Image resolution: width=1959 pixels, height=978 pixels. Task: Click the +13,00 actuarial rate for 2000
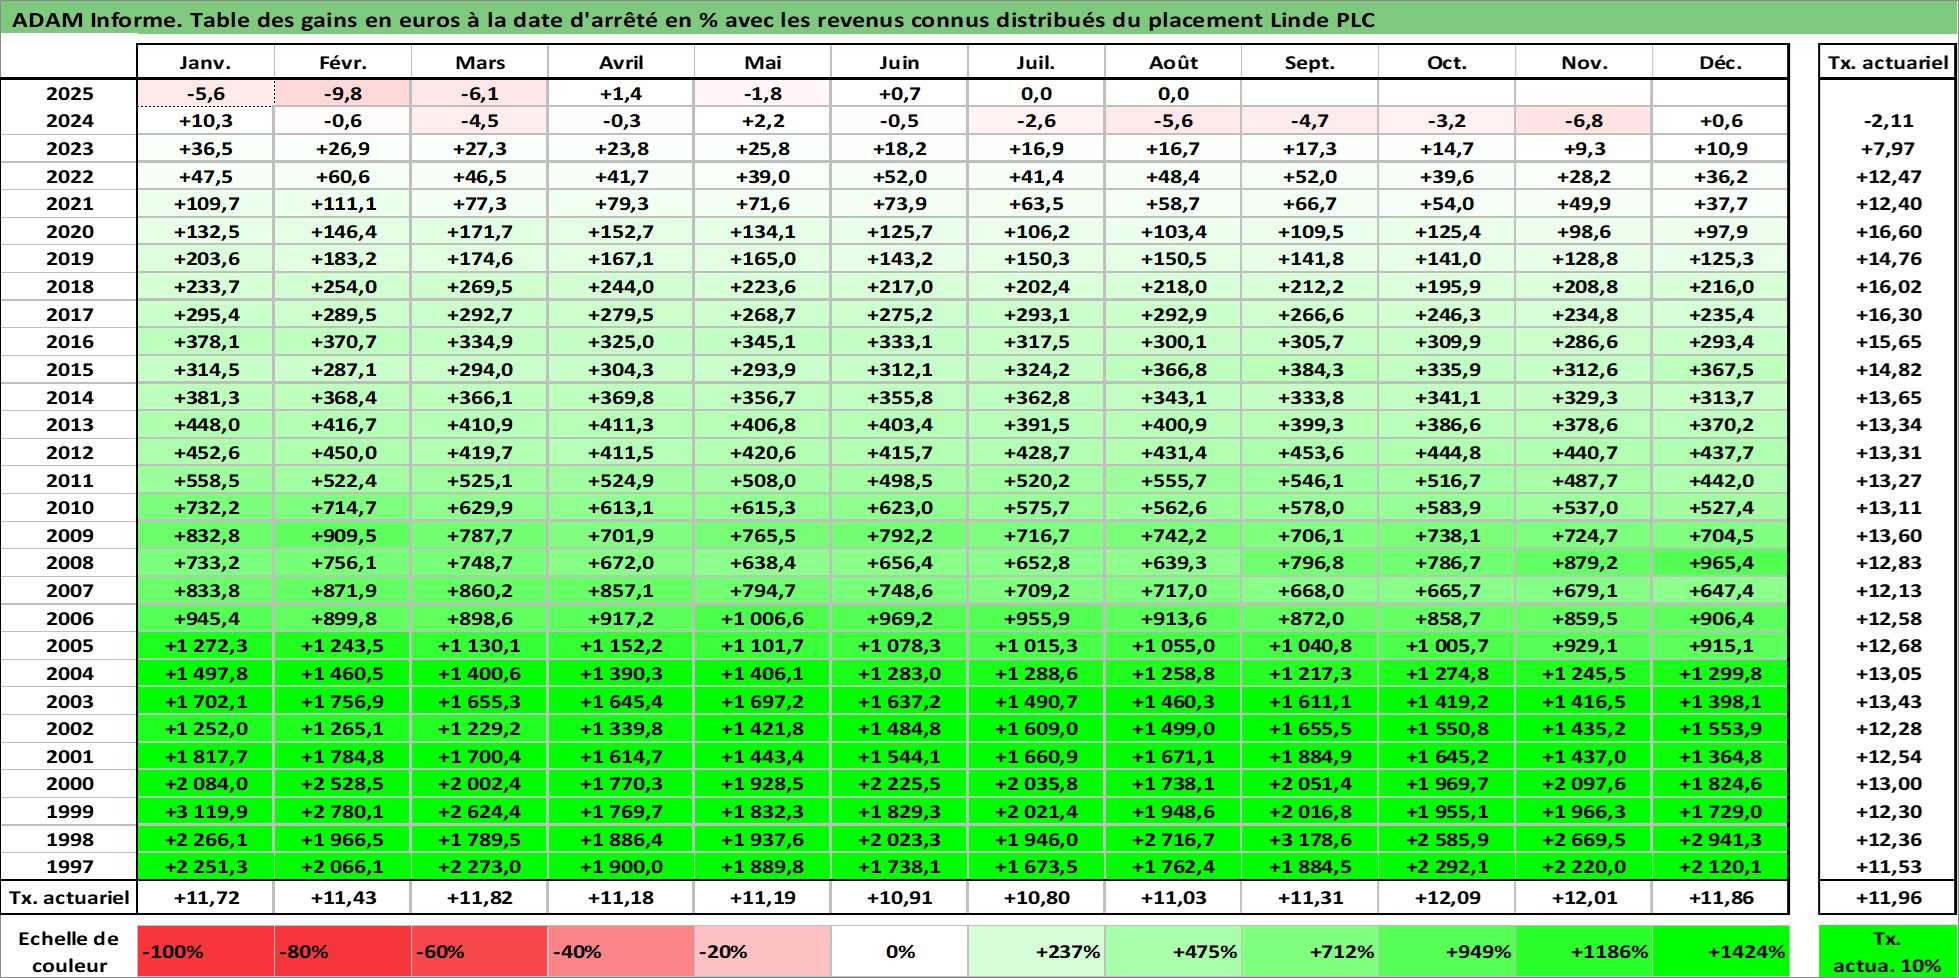click(1888, 784)
